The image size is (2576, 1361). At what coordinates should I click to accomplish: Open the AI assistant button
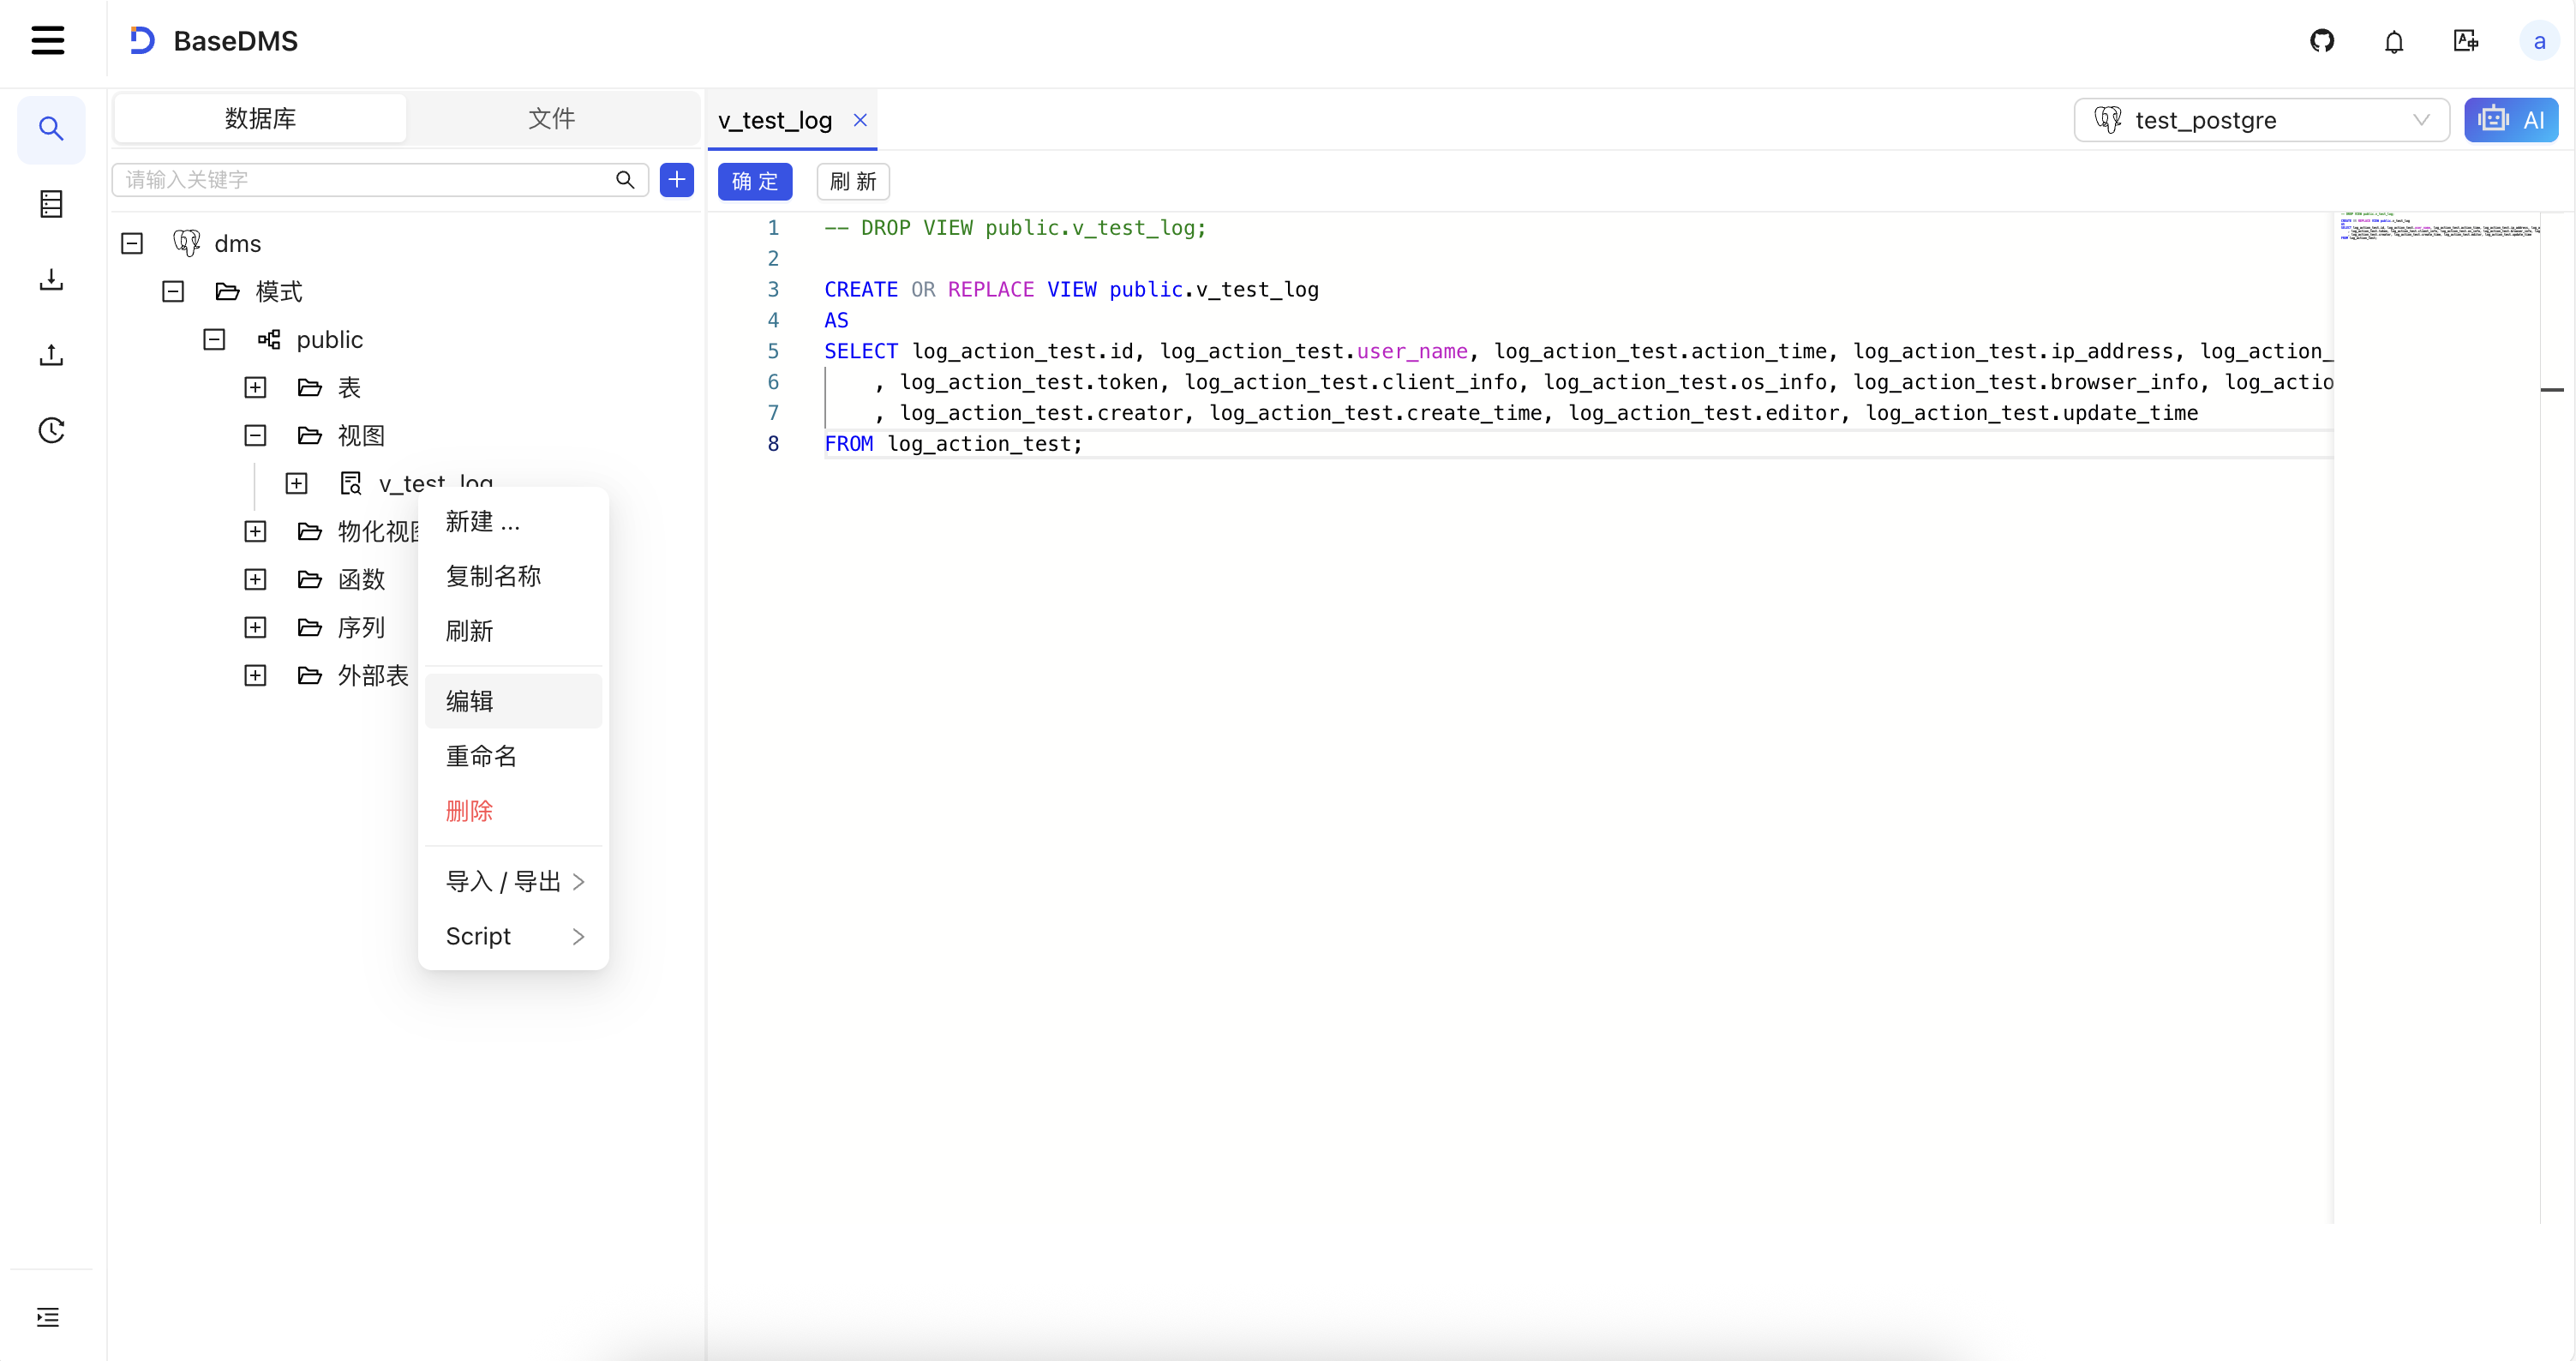click(x=2511, y=120)
